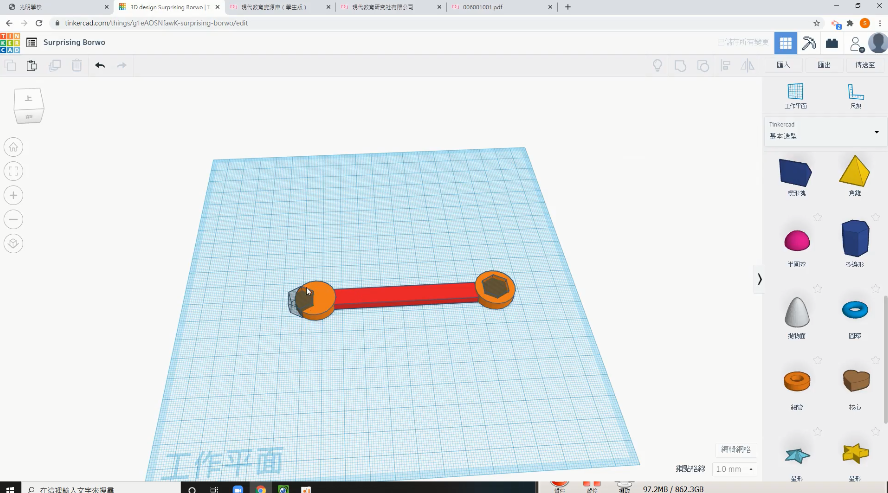Pick the teal star shape
Screen dimensions: 888x493
(x=797, y=455)
